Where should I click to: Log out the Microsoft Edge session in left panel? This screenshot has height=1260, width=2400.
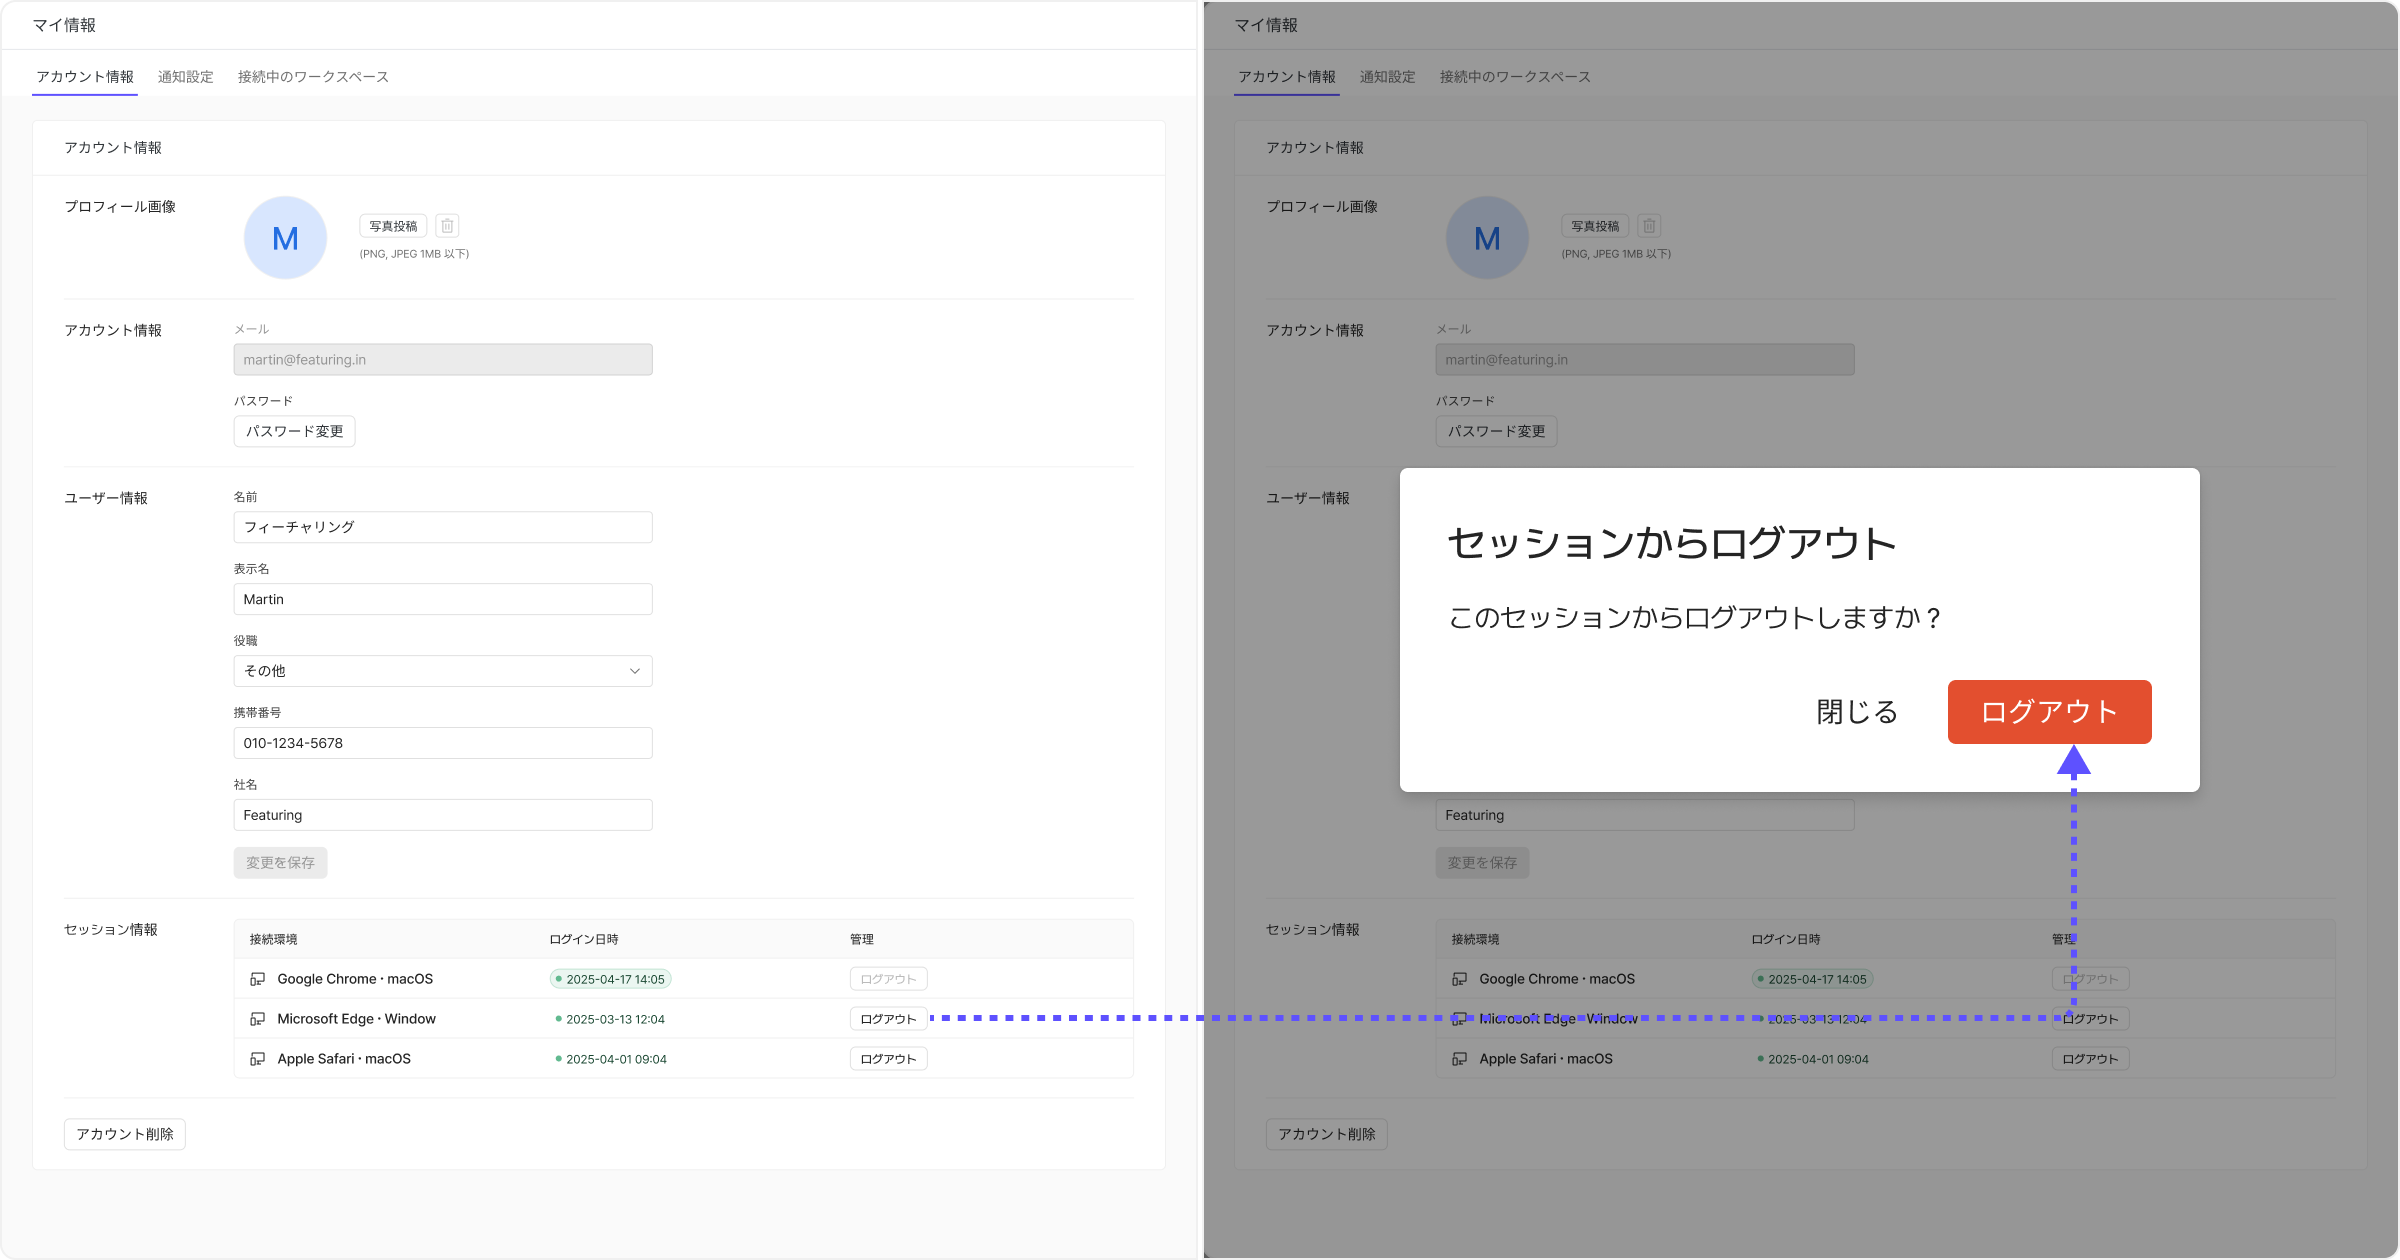[x=888, y=1019]
